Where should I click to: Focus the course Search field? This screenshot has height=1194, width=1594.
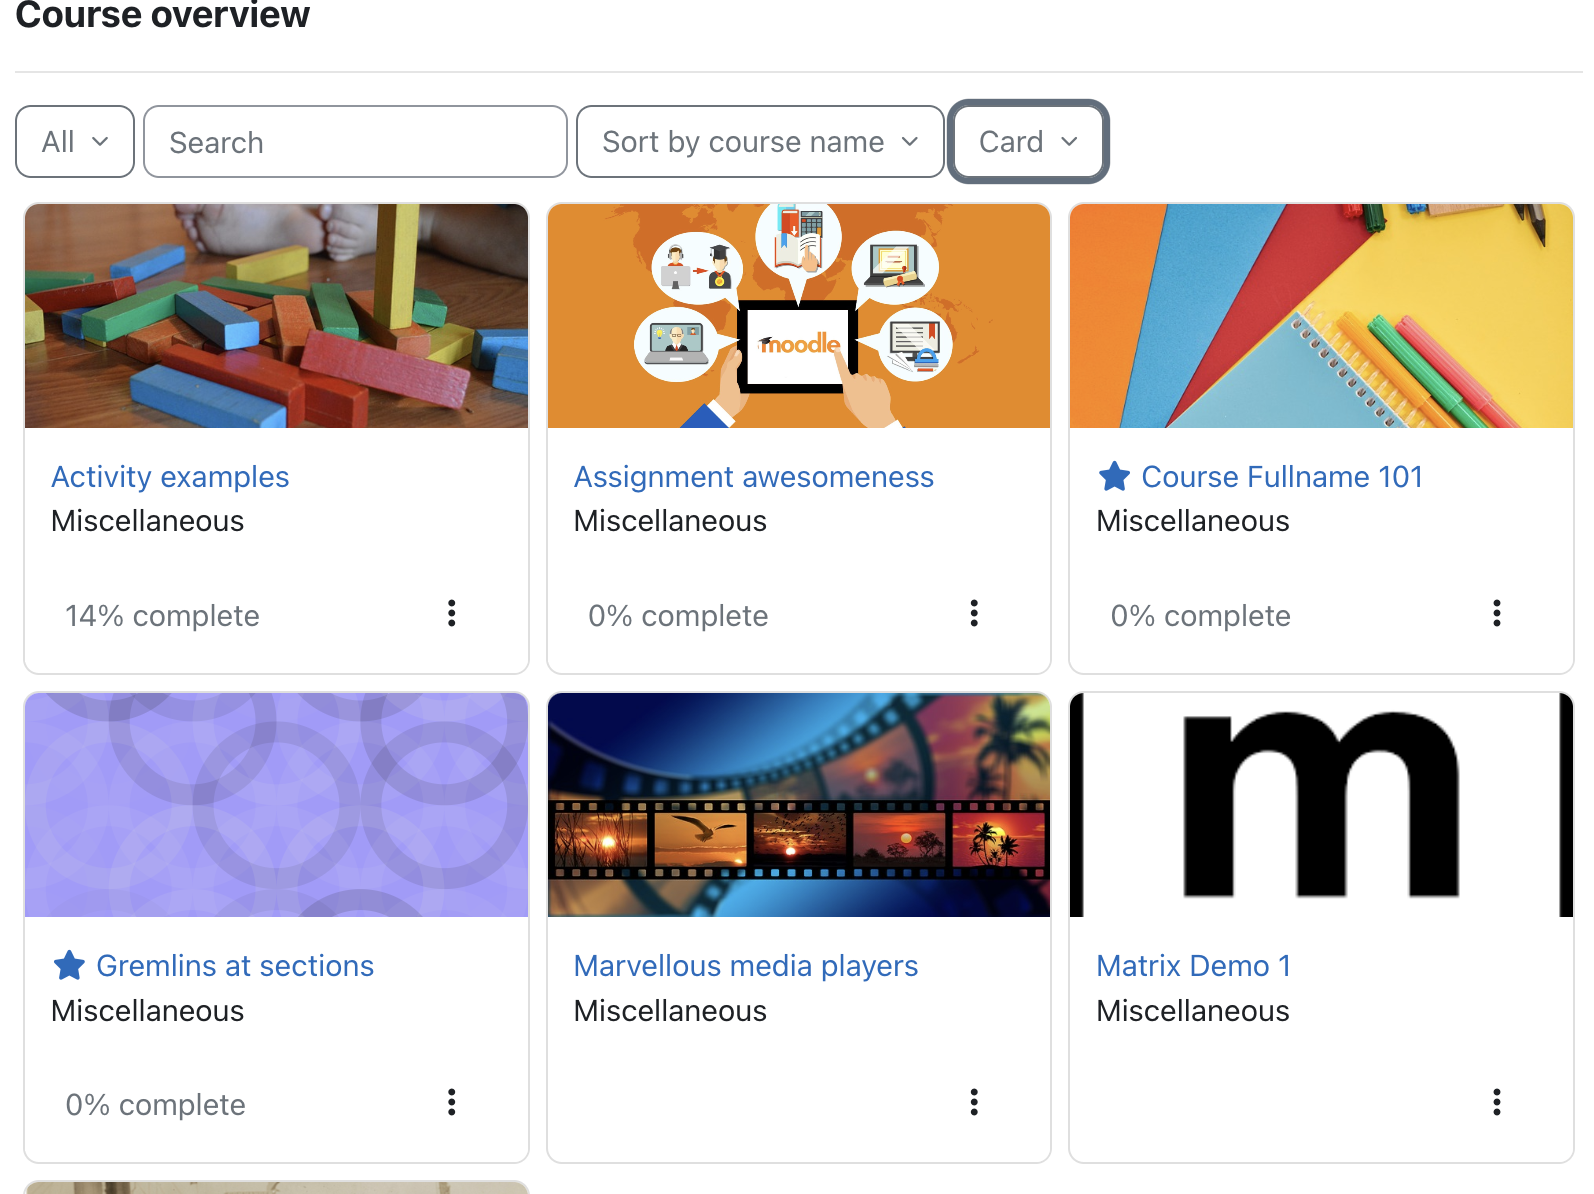coord(355,142)
